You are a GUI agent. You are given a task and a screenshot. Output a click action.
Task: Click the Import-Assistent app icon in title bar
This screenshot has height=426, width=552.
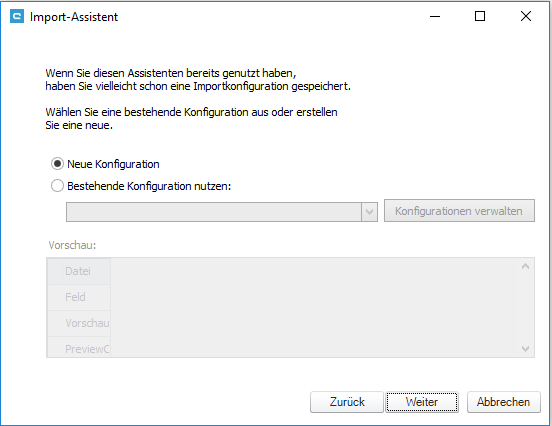17,17
